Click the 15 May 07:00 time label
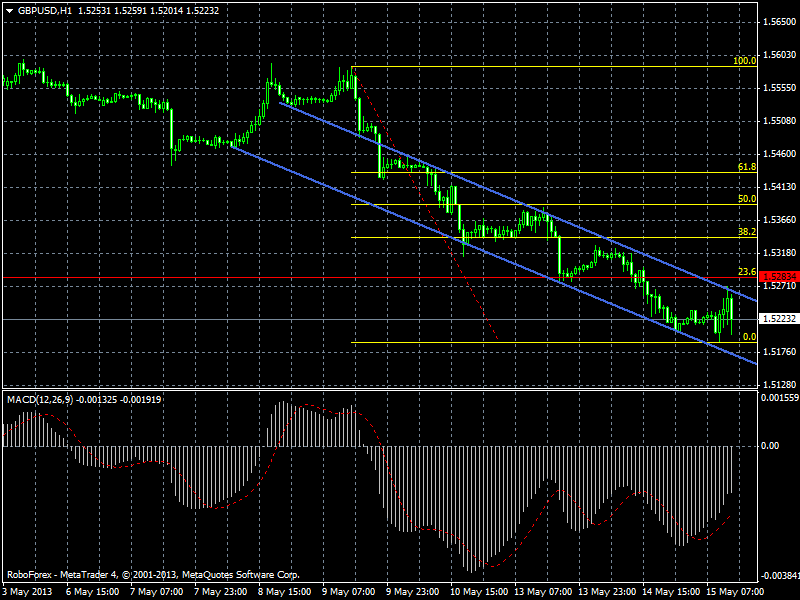This screenshot has height=600, width=800. [x=735, y=592]
